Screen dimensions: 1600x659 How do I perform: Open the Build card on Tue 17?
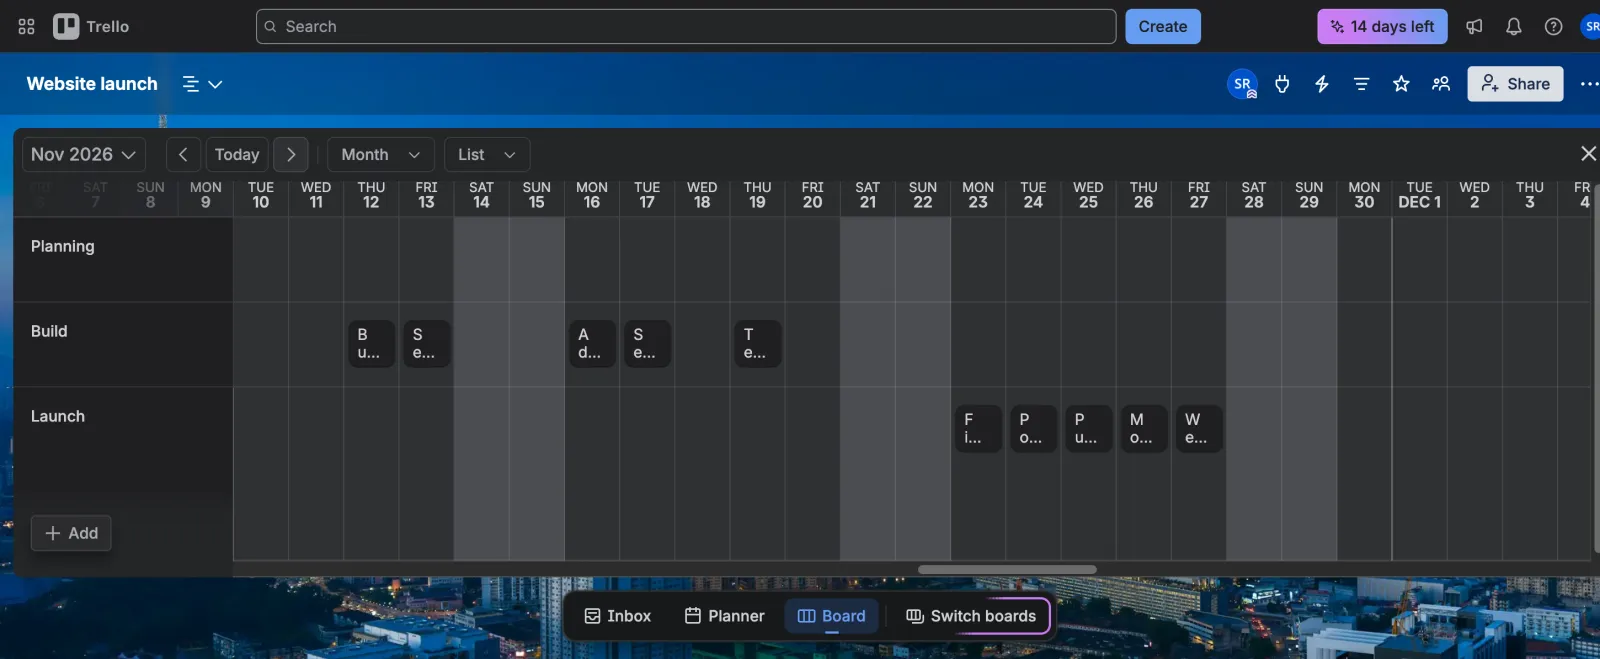click(x=647, y=344)
